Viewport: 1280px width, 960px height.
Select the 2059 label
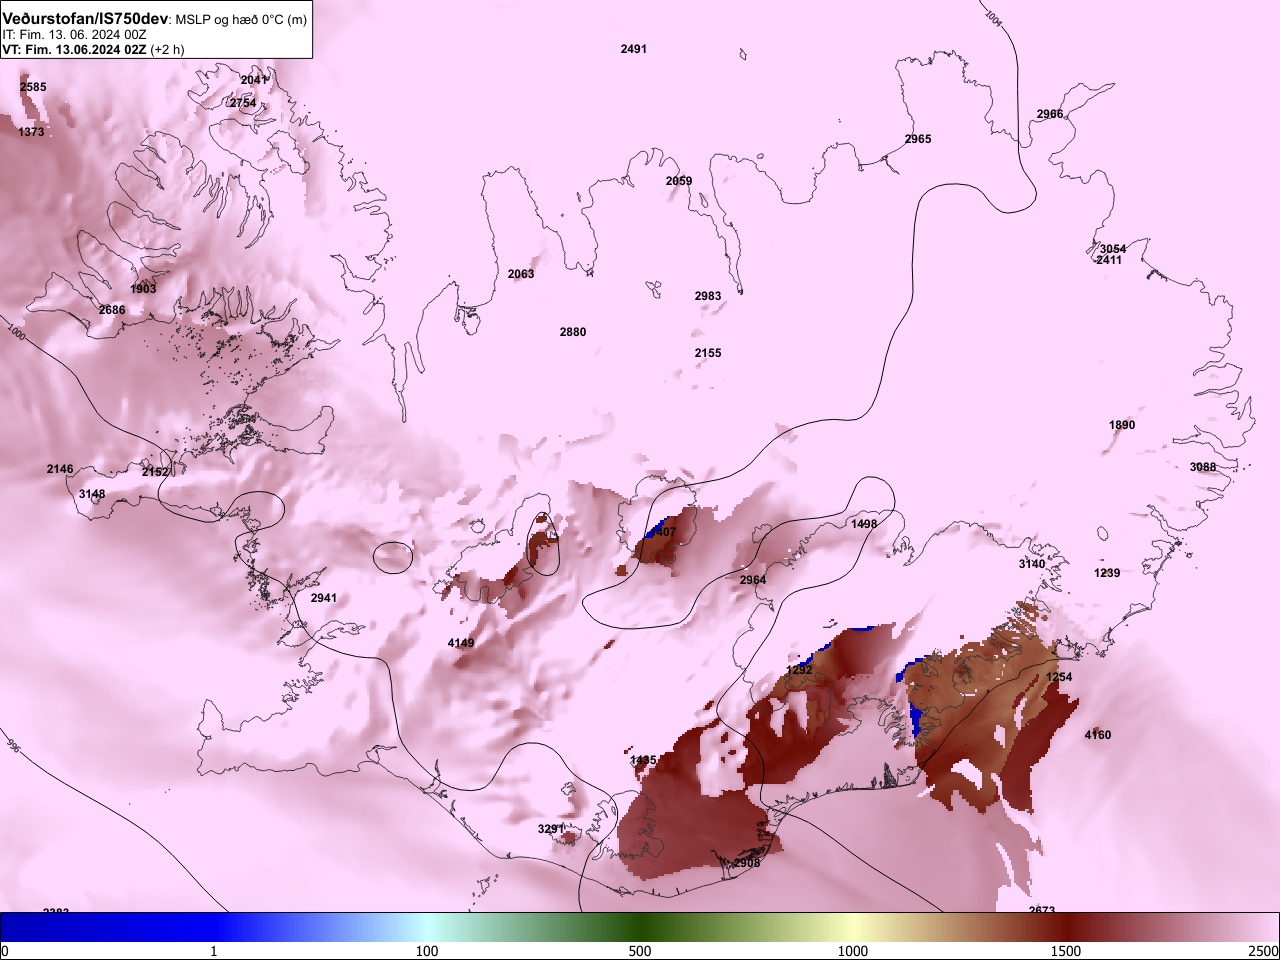[679, 181]
